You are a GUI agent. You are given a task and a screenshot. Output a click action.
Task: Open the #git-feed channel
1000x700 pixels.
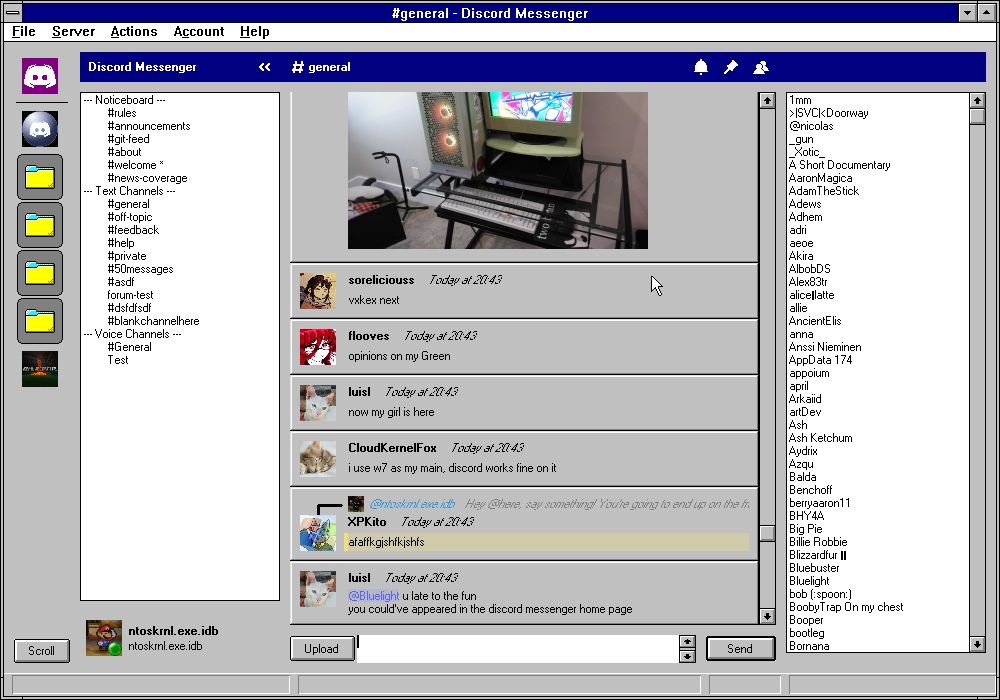pos(128,139)
